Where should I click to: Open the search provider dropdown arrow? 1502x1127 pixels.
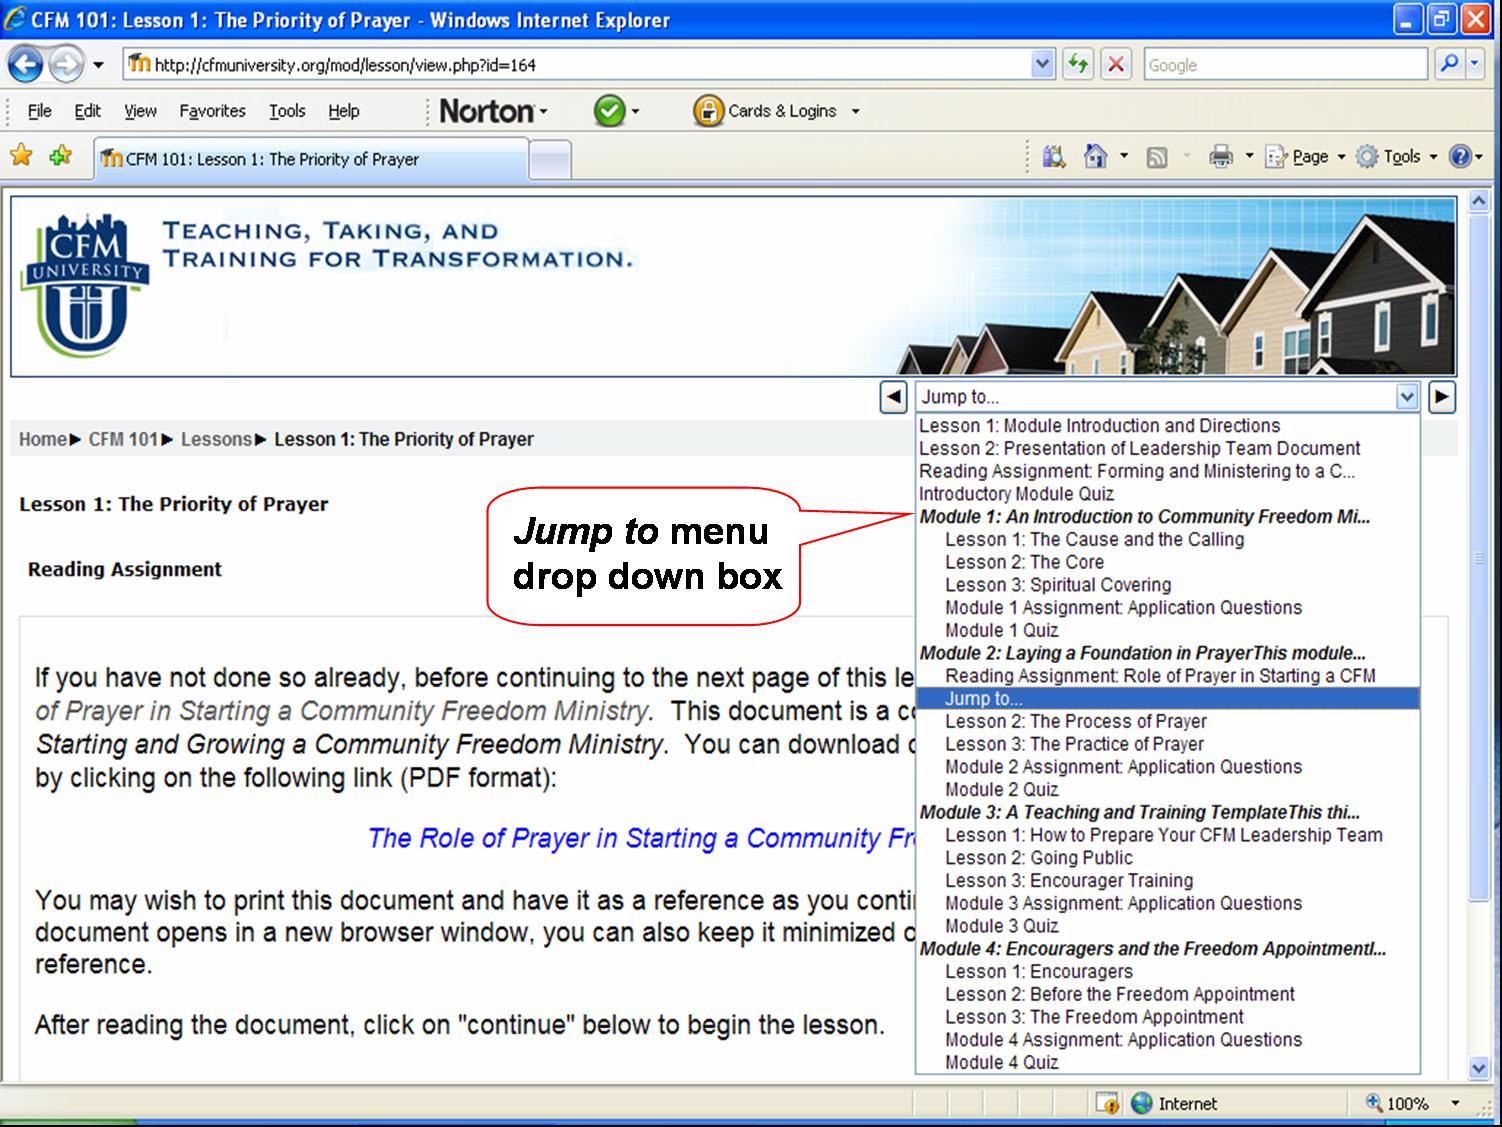(1474, 64)
